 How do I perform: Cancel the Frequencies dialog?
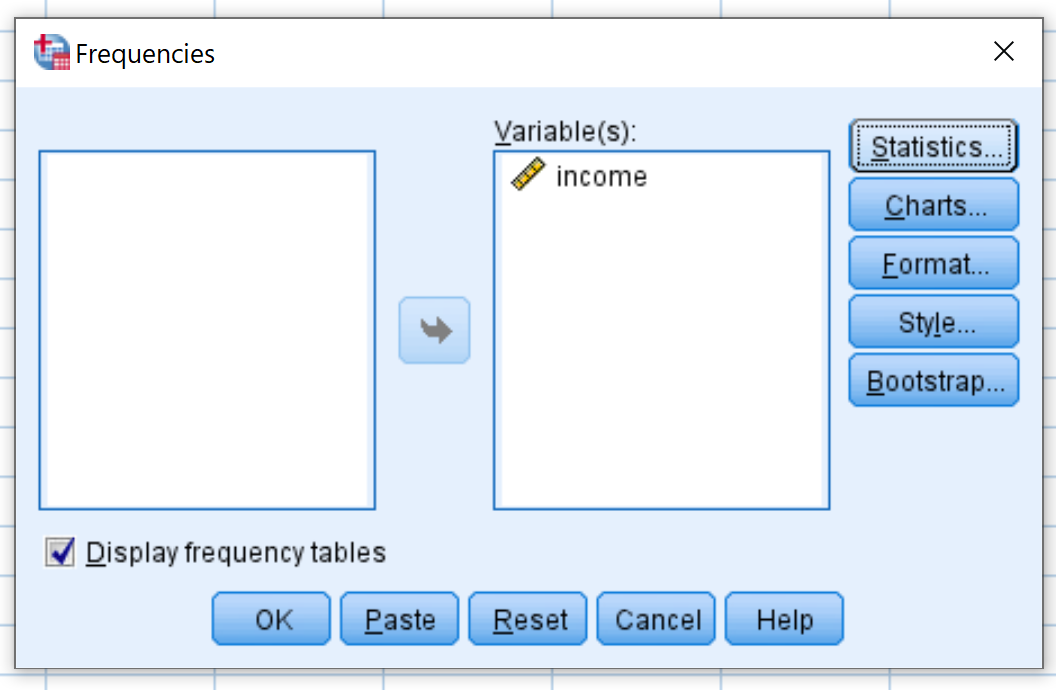[657, 619]
